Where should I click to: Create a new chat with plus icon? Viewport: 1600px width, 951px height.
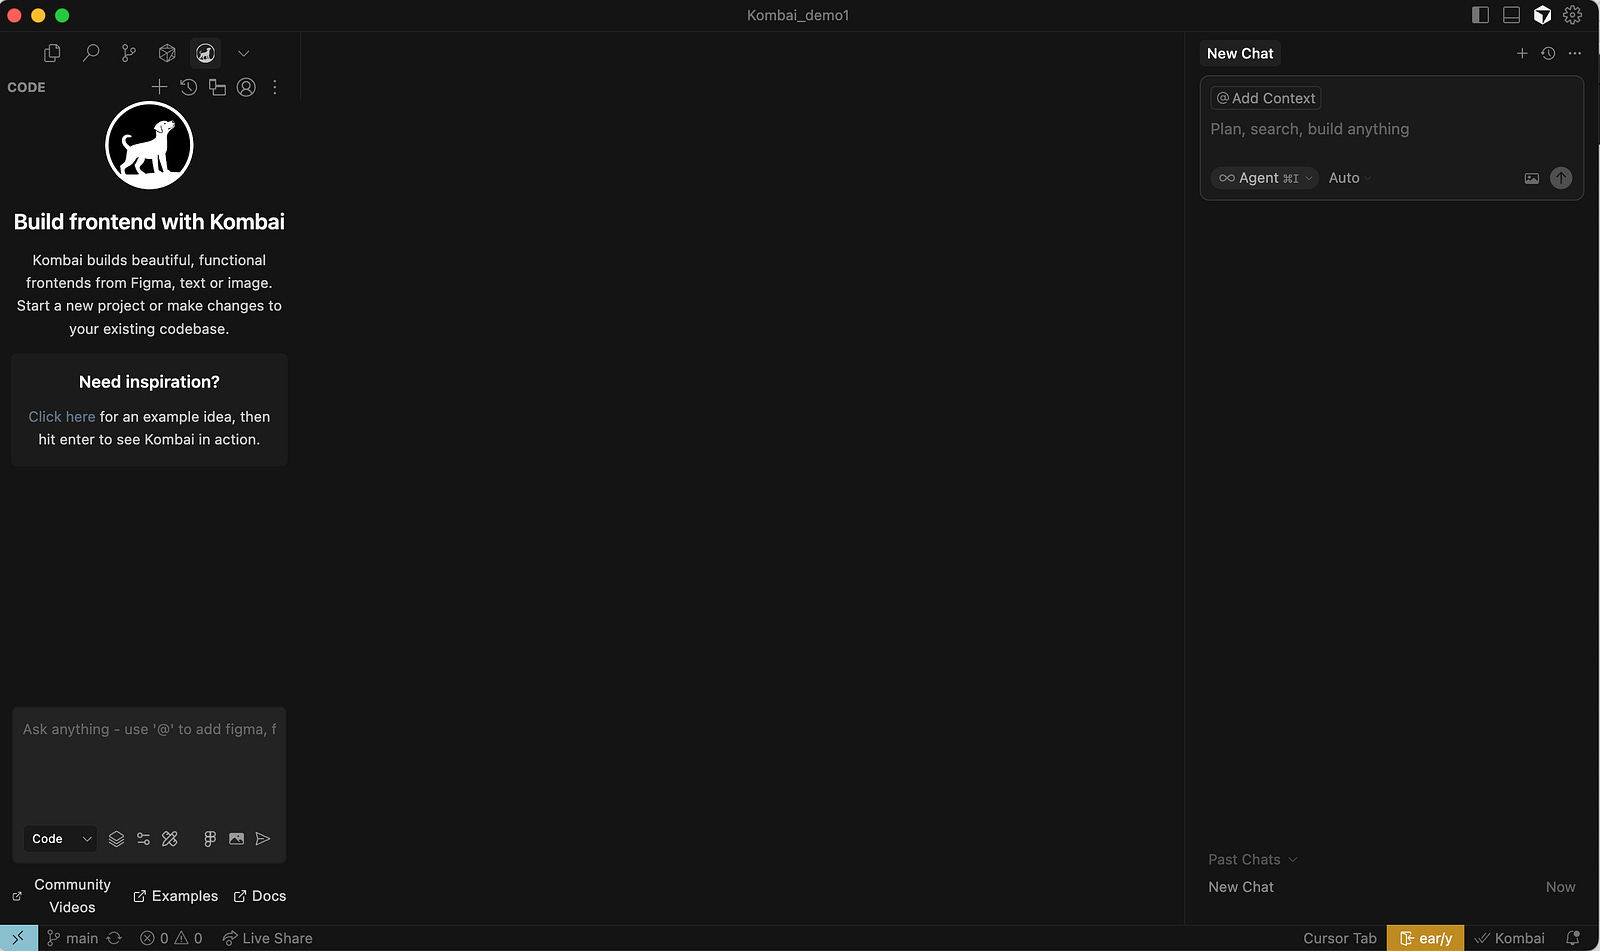(1522, 54)
